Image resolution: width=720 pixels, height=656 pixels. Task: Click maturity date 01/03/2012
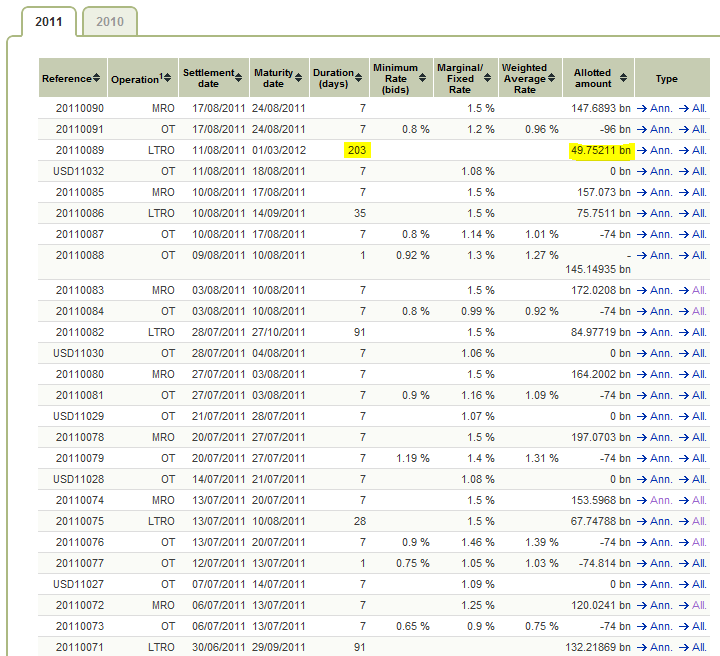click(x=279, y=151)
